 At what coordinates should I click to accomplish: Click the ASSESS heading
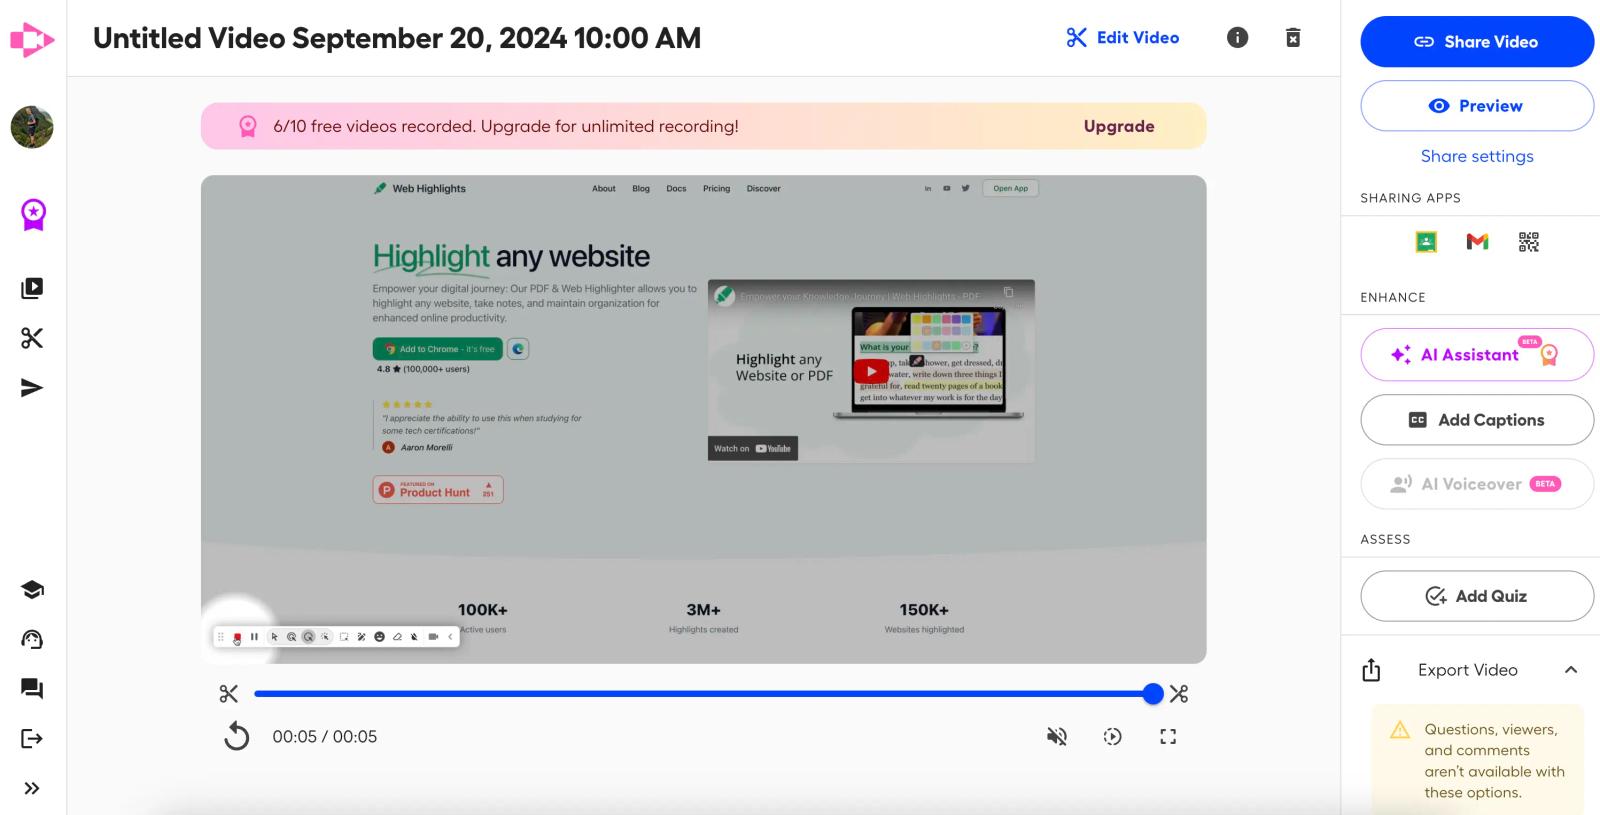click(1385, 539)
